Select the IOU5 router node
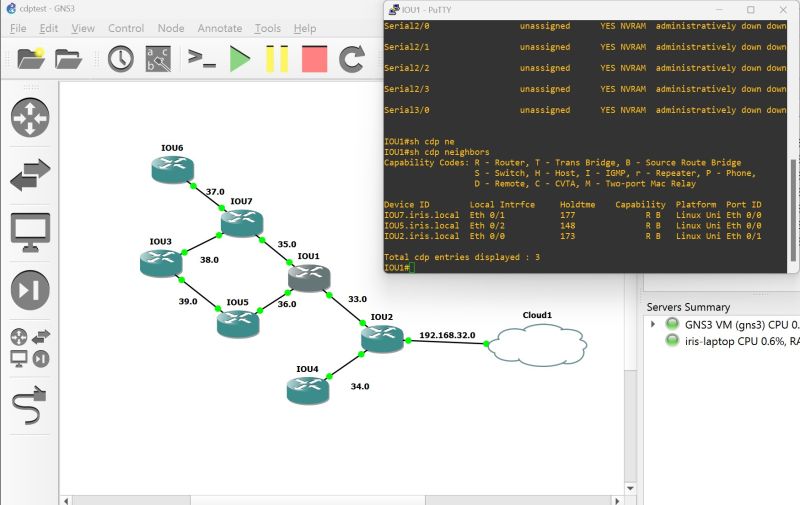 point(238,324)
